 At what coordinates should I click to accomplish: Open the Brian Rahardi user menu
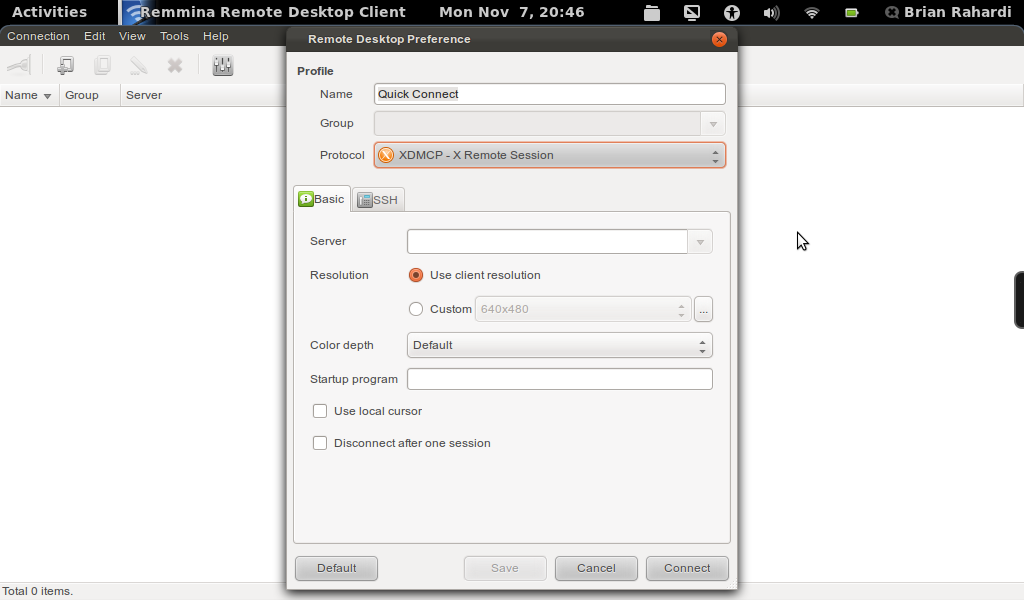[x=948, y=12]
